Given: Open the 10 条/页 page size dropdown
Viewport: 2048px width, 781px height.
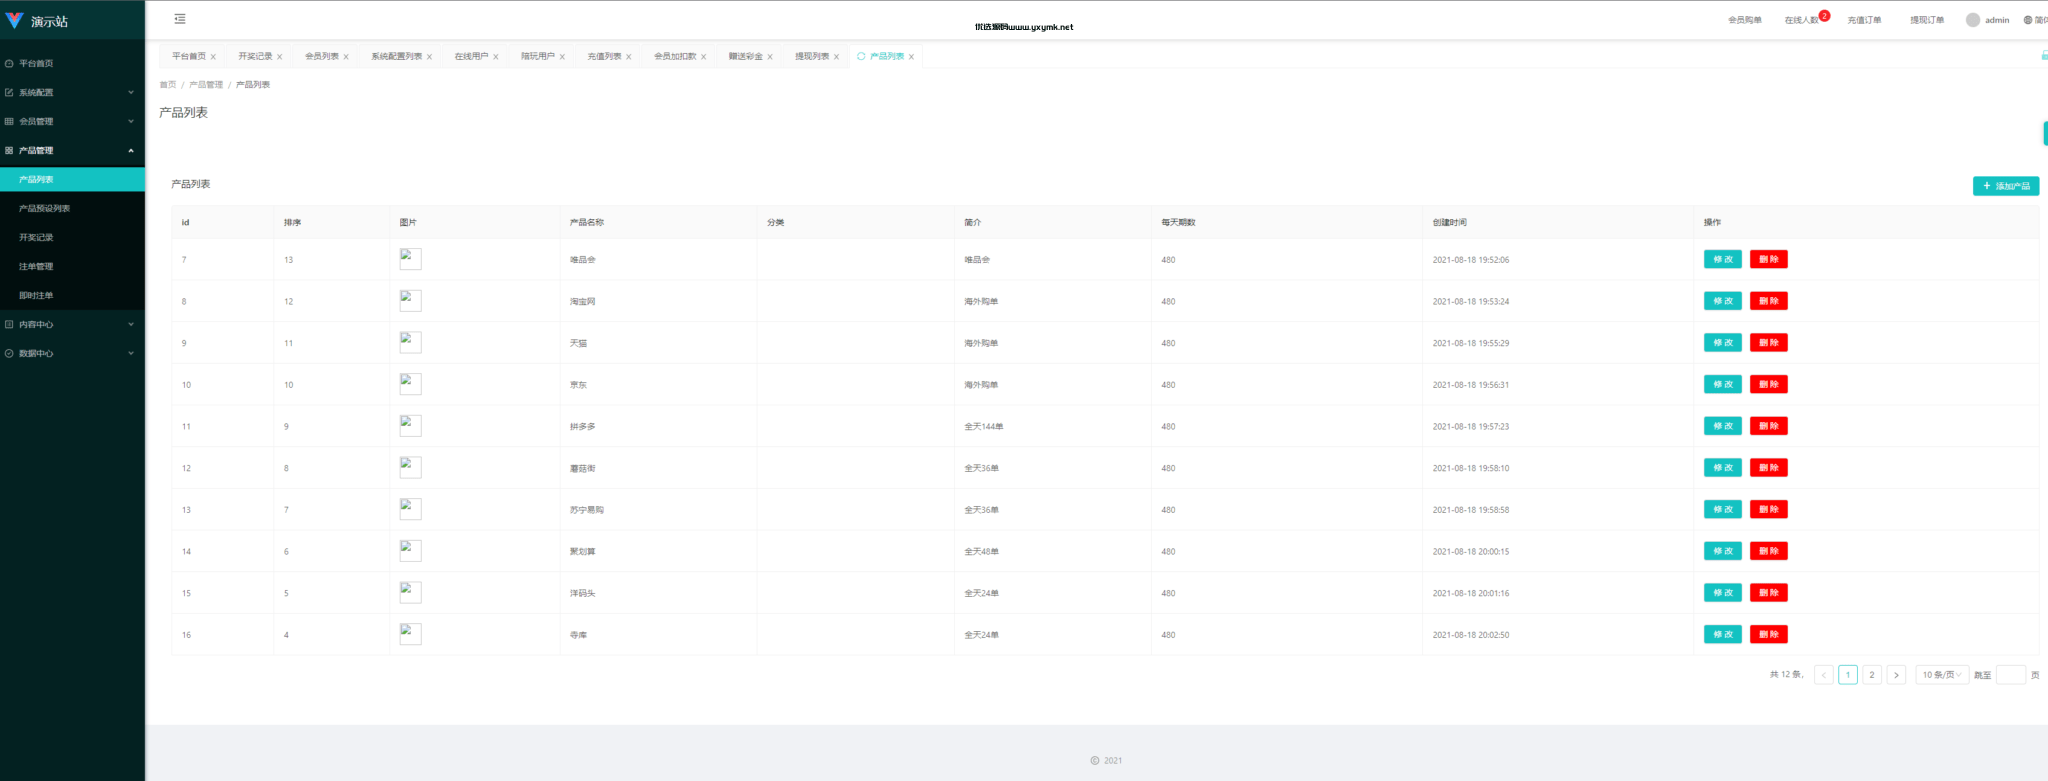Looking at the screenshot, I should point(1942,675).
